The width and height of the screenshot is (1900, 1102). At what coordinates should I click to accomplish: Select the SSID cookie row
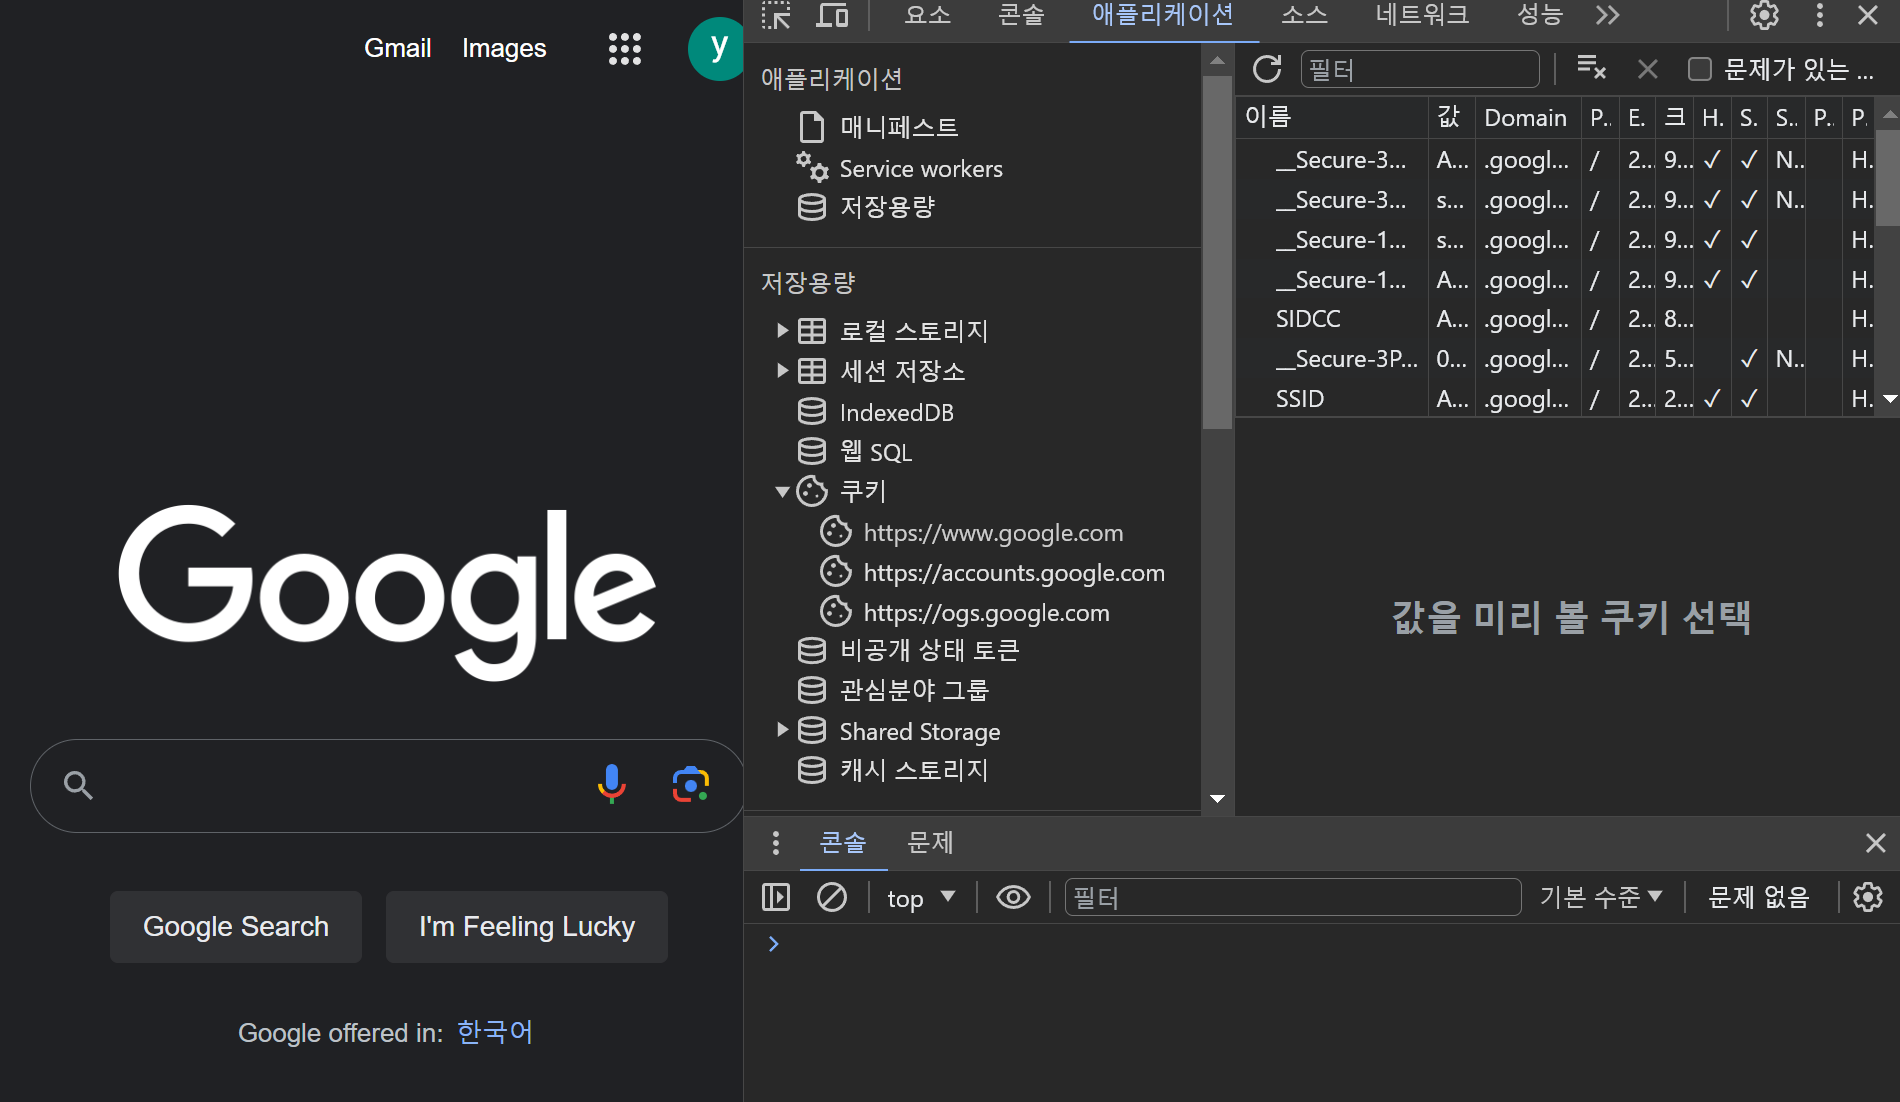coord(1555,399)
